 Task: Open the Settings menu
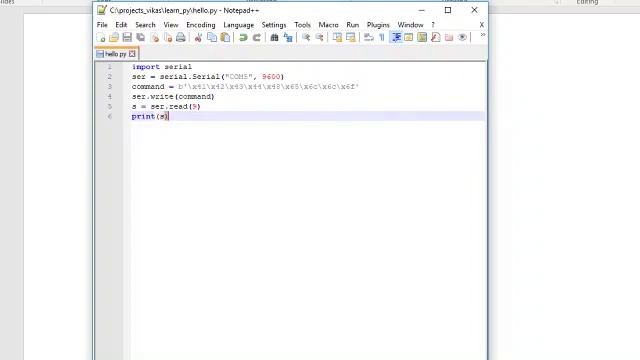[x=274, y=25]
